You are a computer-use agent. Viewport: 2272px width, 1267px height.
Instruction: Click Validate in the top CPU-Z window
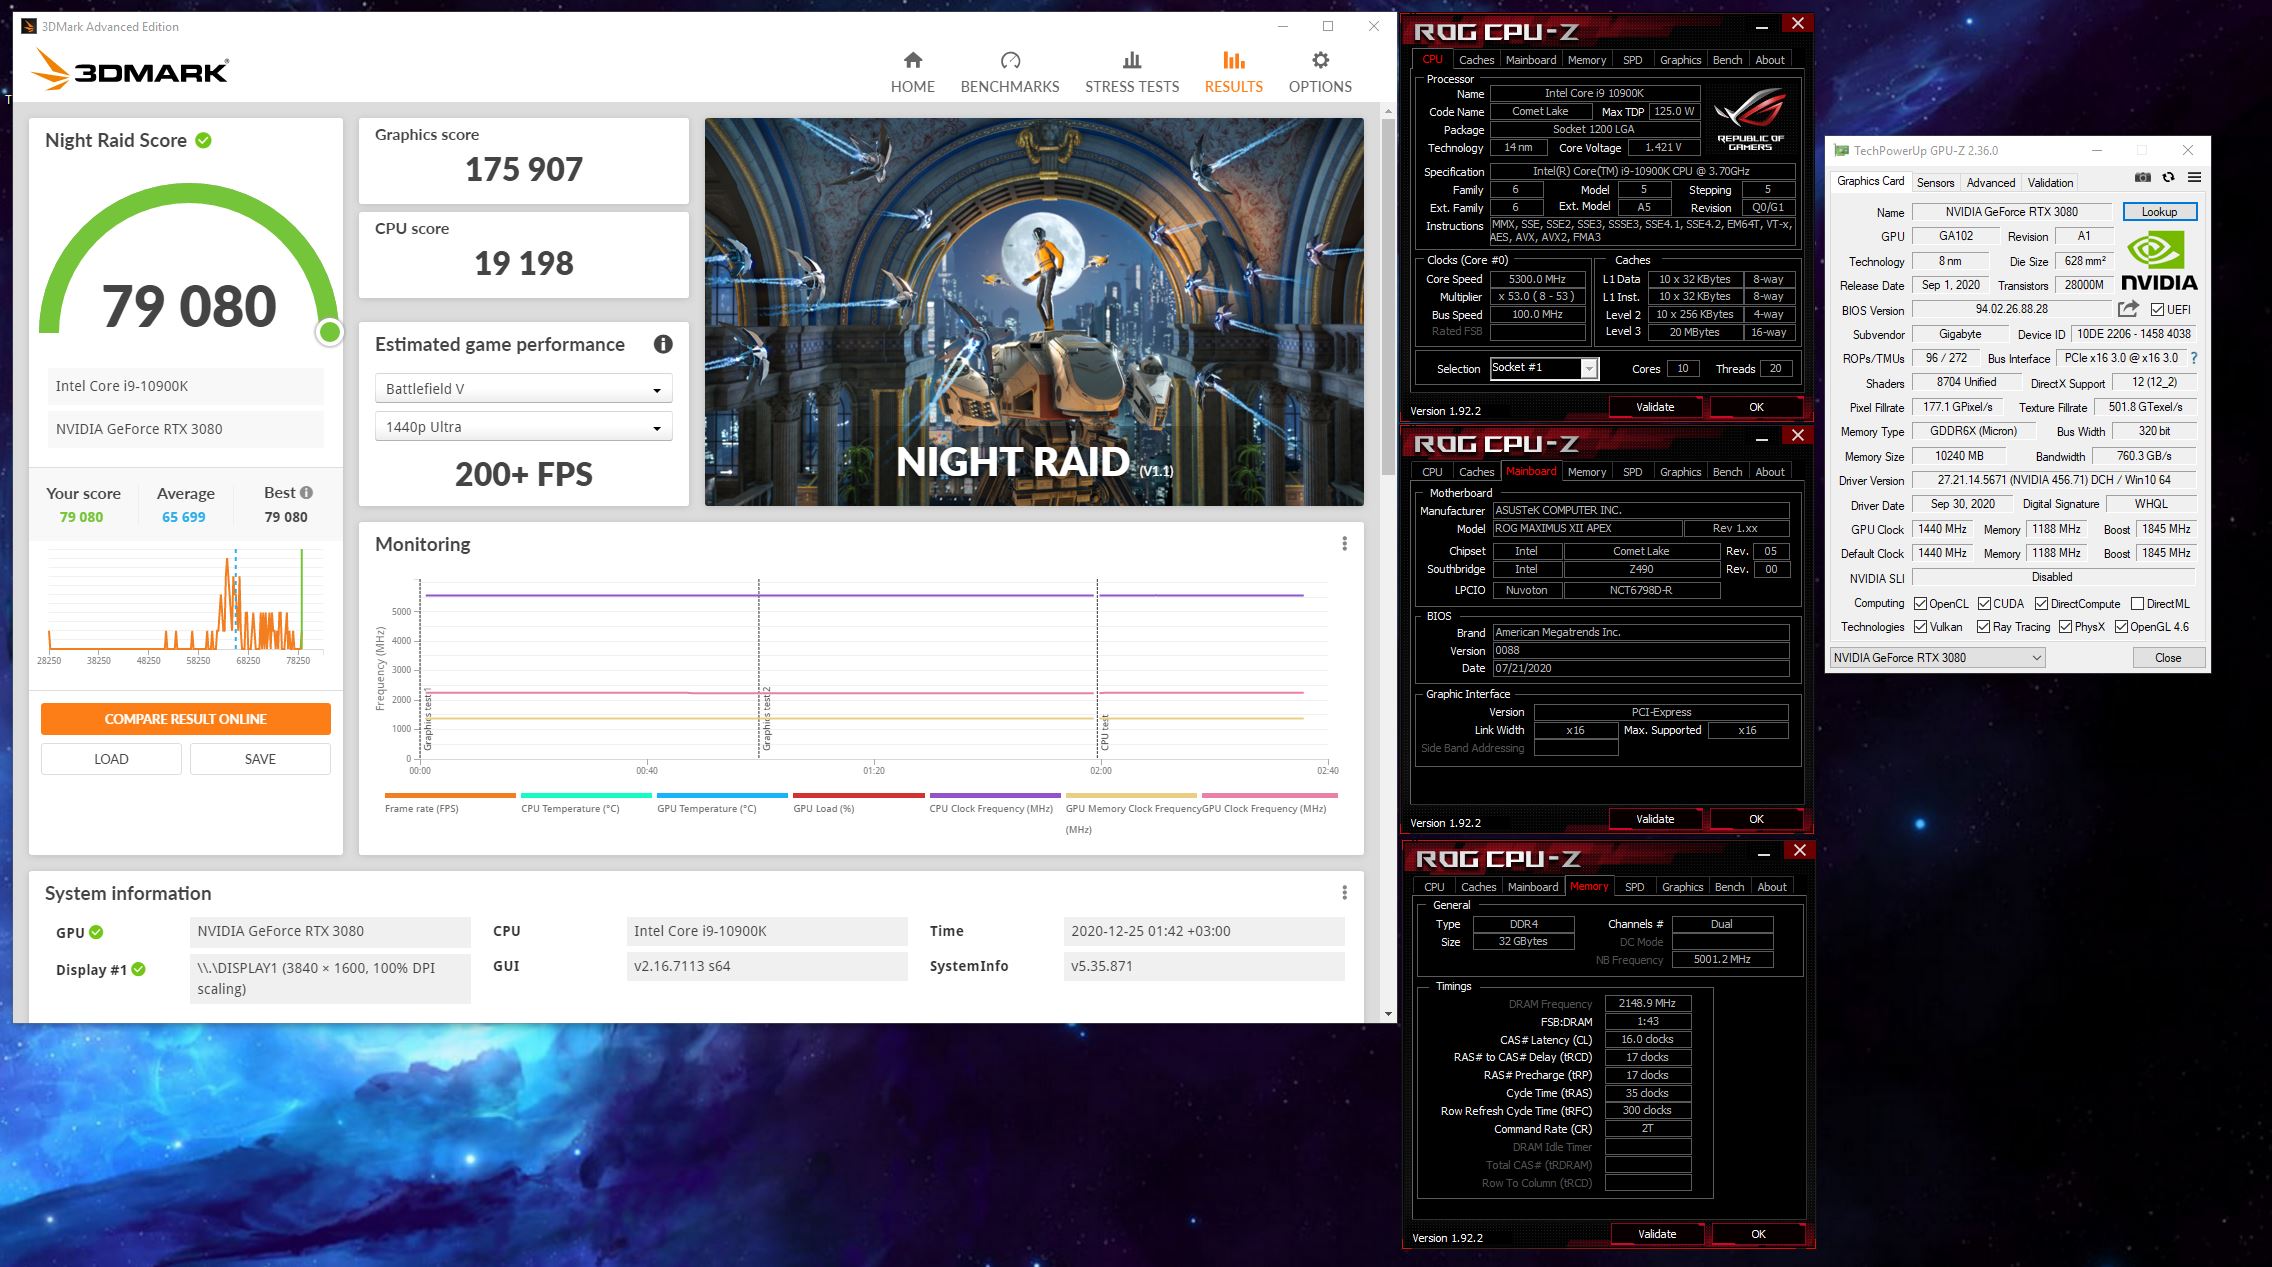click(x=1655, y=407)
